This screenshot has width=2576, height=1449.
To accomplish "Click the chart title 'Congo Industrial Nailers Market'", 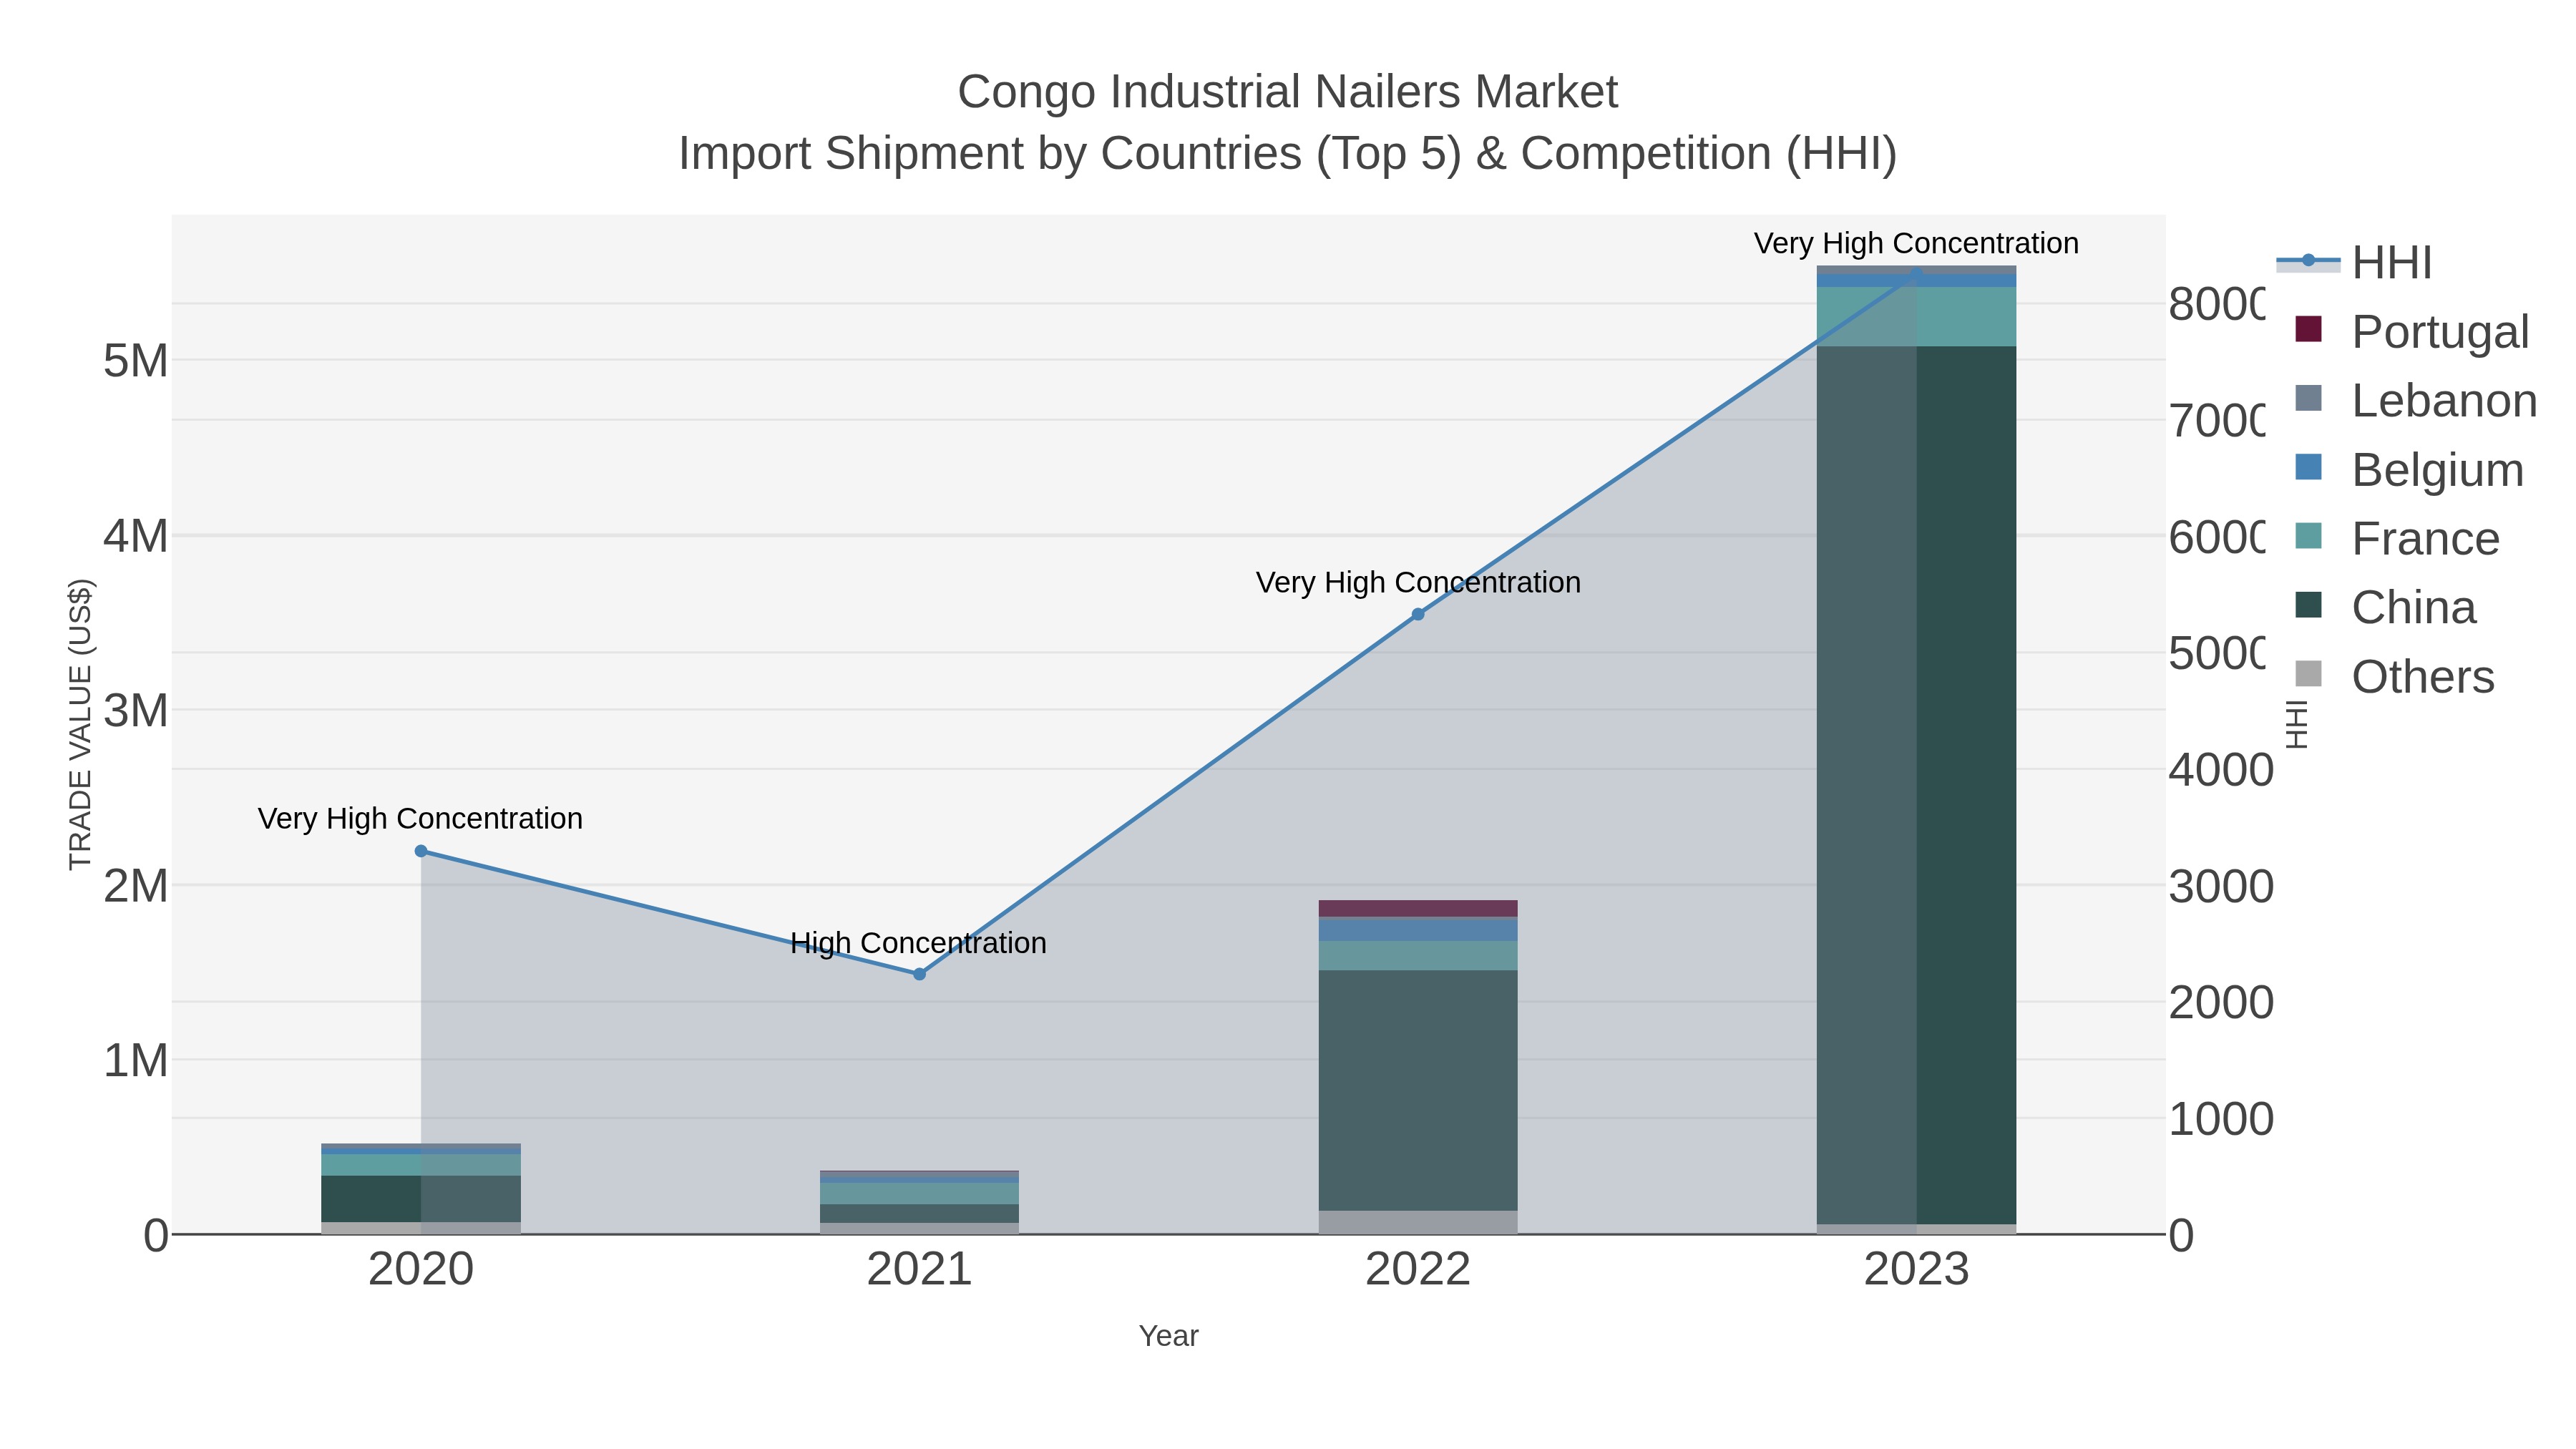I will click(x=1287, y=92).
